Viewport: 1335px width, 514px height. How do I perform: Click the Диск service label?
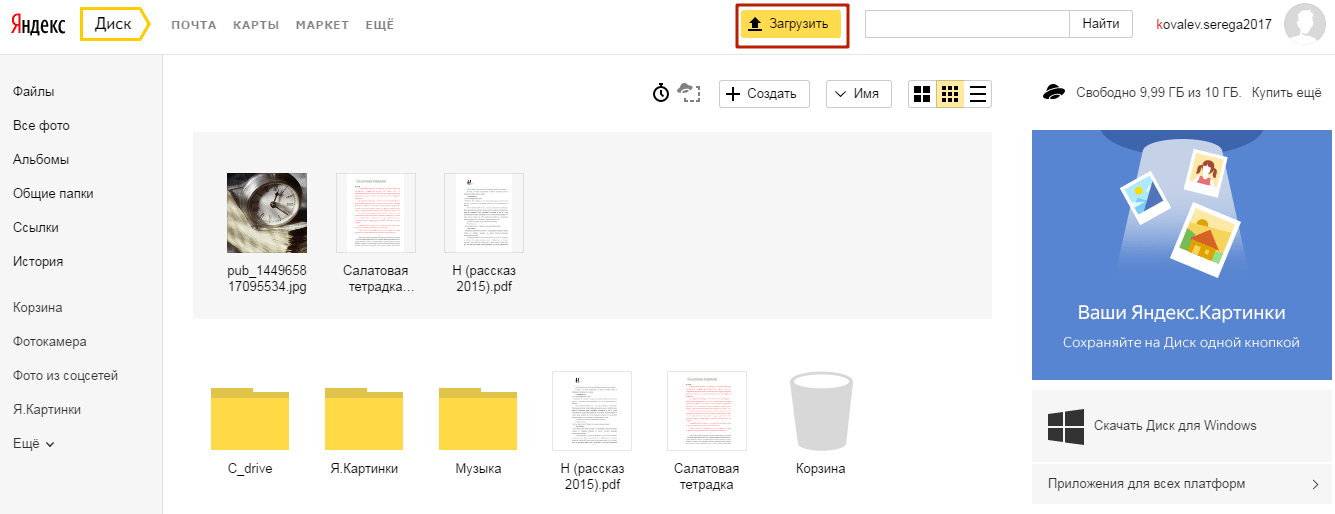click(x=113, y=24)
